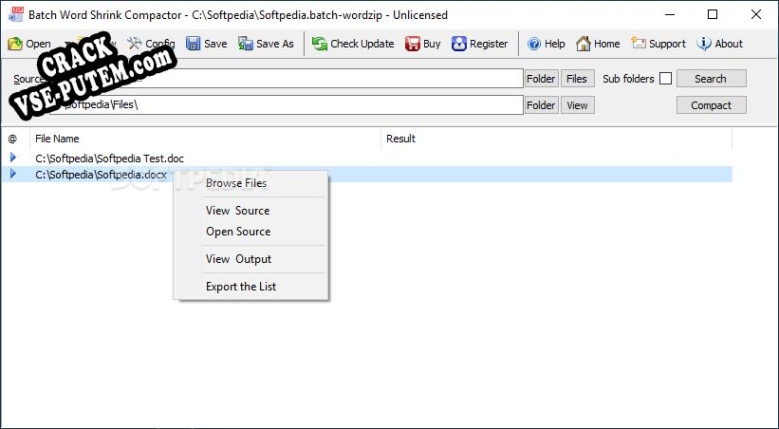Select the row C:\Softpedia\Softpedia Test.doc
The height and width of the screenshot is (429, 779).
pos(367,158)
